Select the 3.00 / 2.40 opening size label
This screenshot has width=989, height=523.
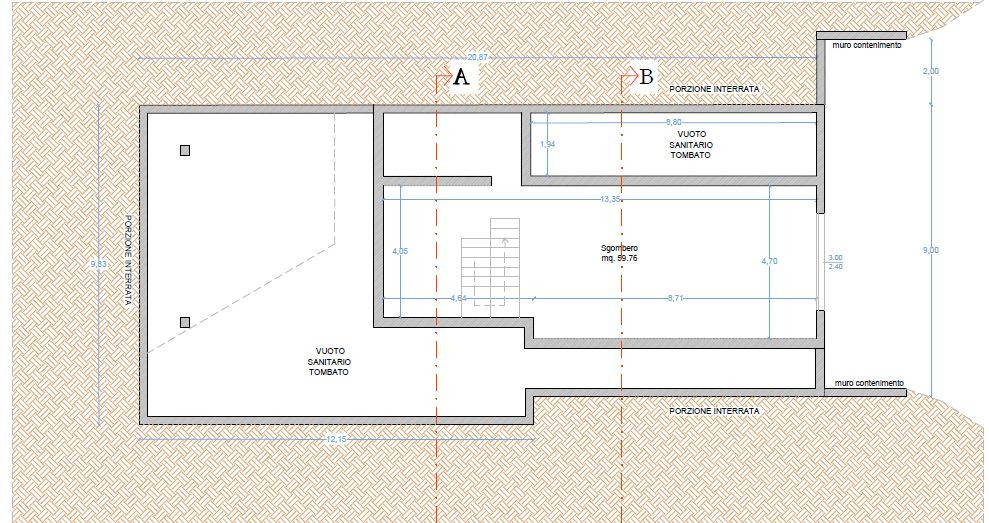pyautogui.click(x=835, y=262)
